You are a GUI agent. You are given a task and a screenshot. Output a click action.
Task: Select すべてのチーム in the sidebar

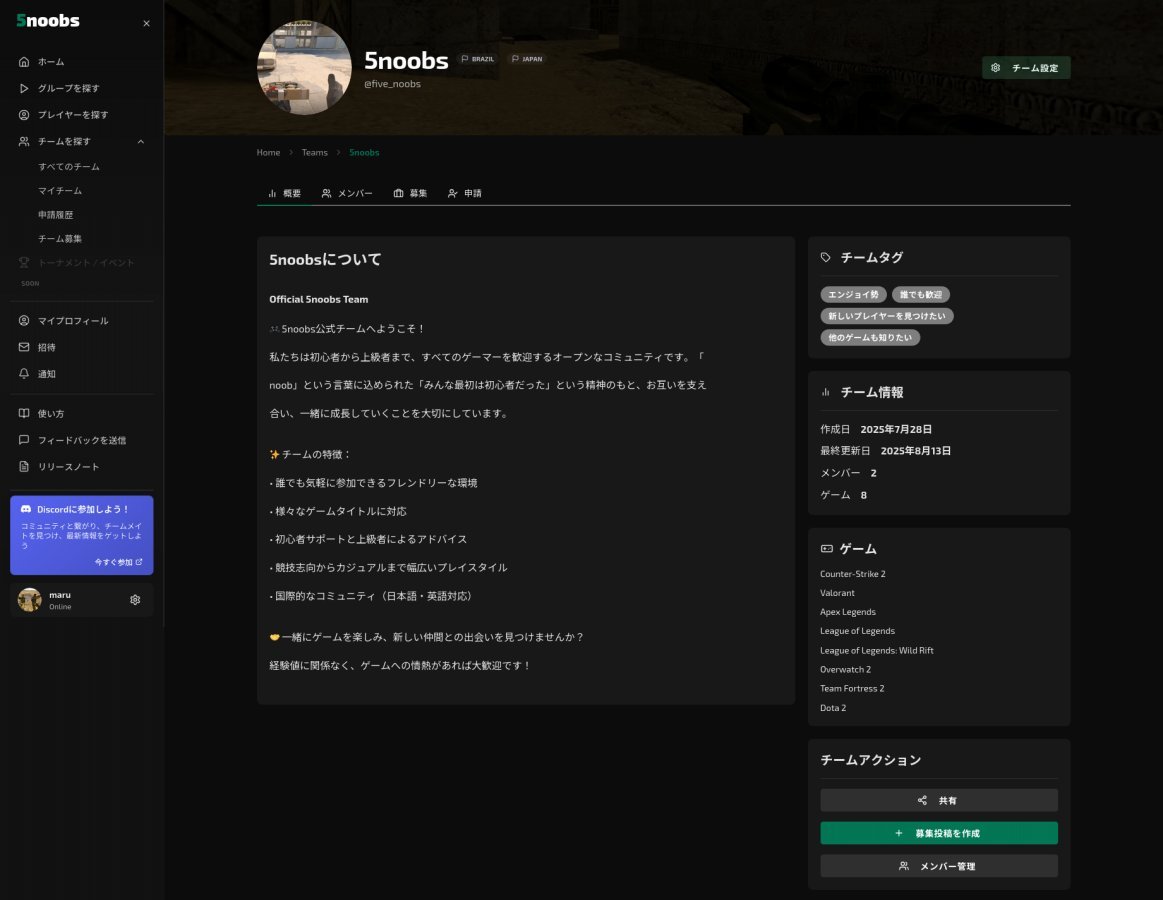[69, 167]
